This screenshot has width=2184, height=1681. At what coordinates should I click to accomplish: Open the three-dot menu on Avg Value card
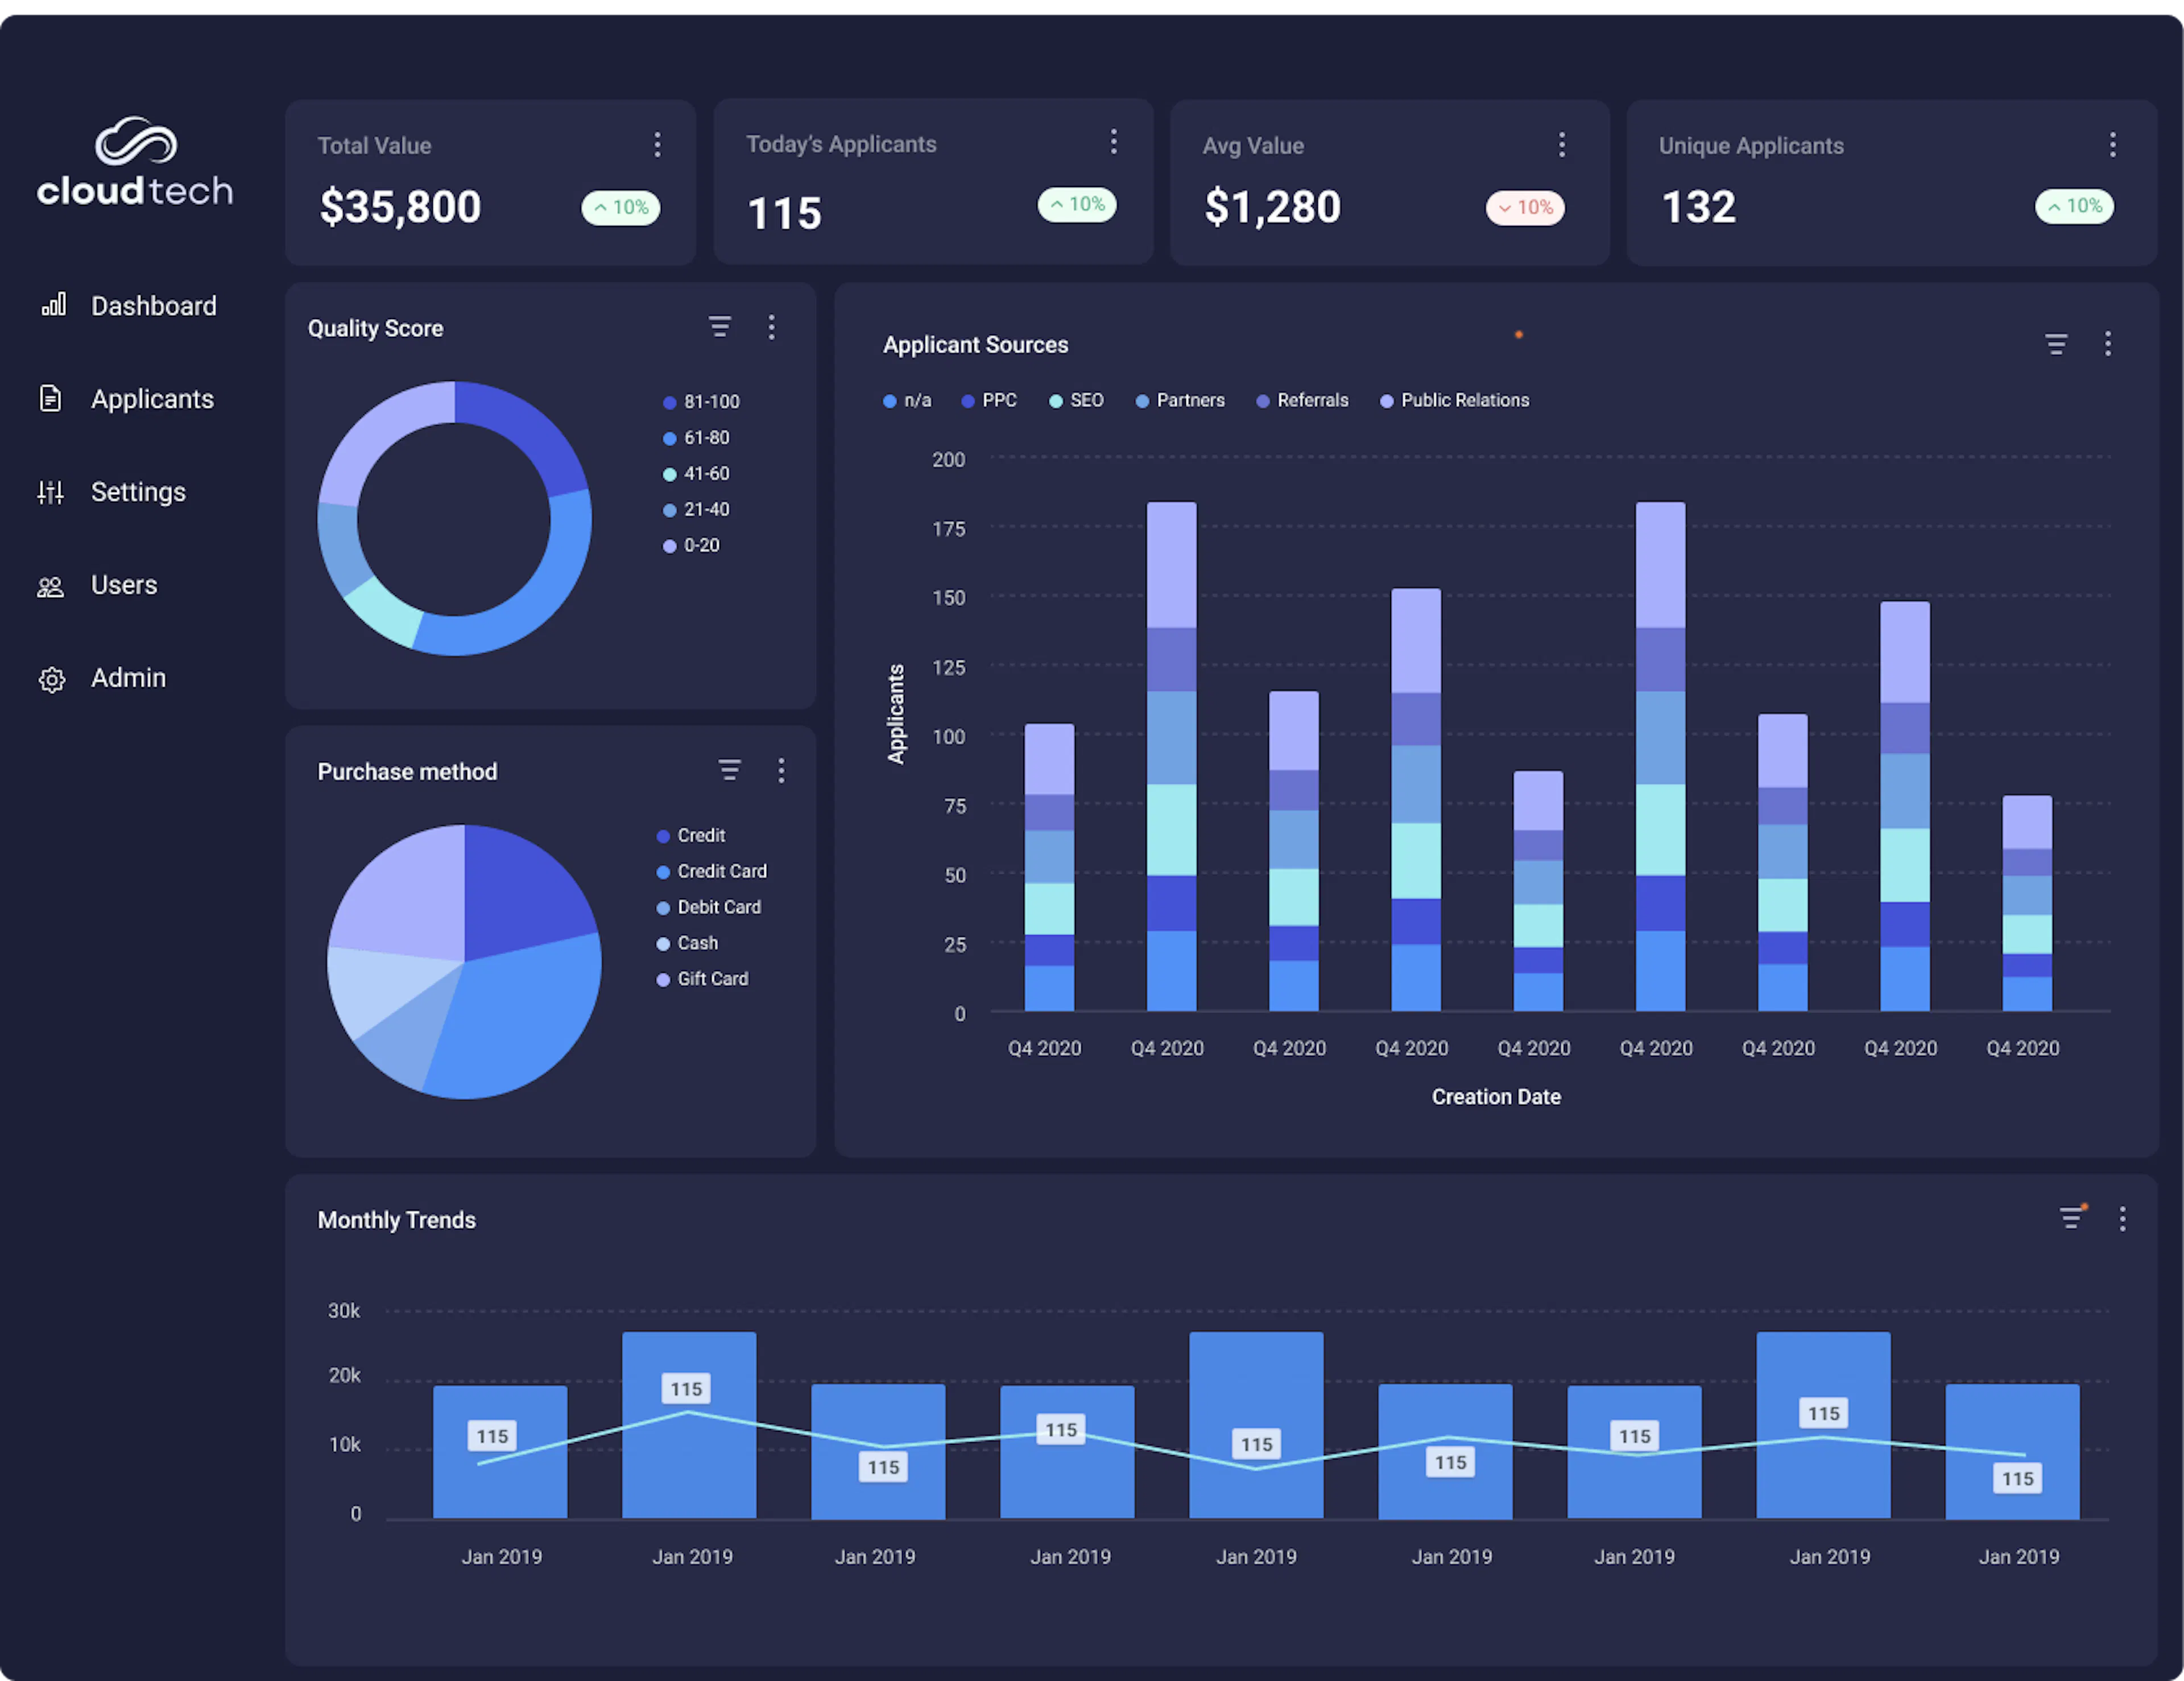1562,145
